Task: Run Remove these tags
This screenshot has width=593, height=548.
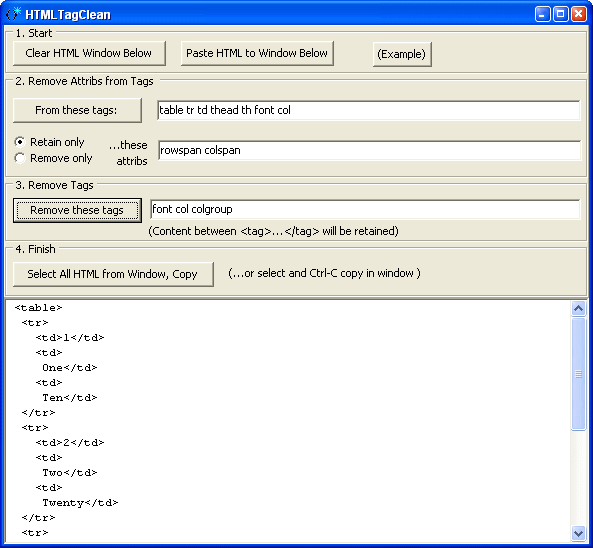Action: 77,210
